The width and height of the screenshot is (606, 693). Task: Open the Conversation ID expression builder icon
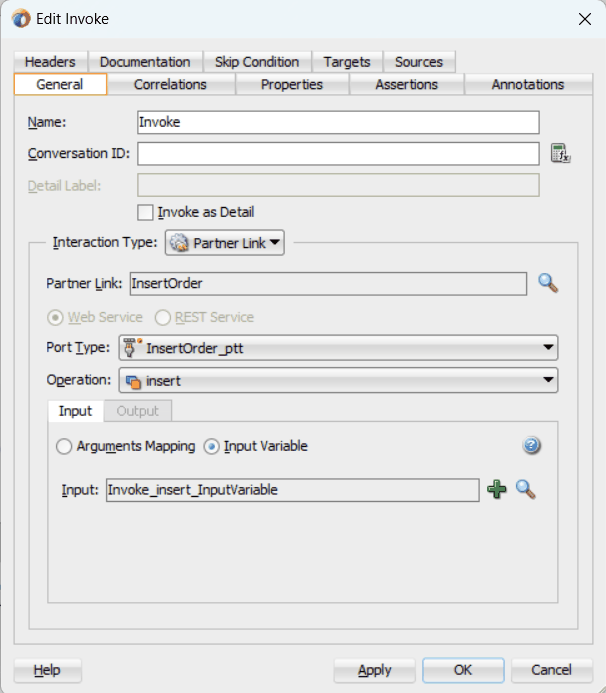(x=560, y=153)
